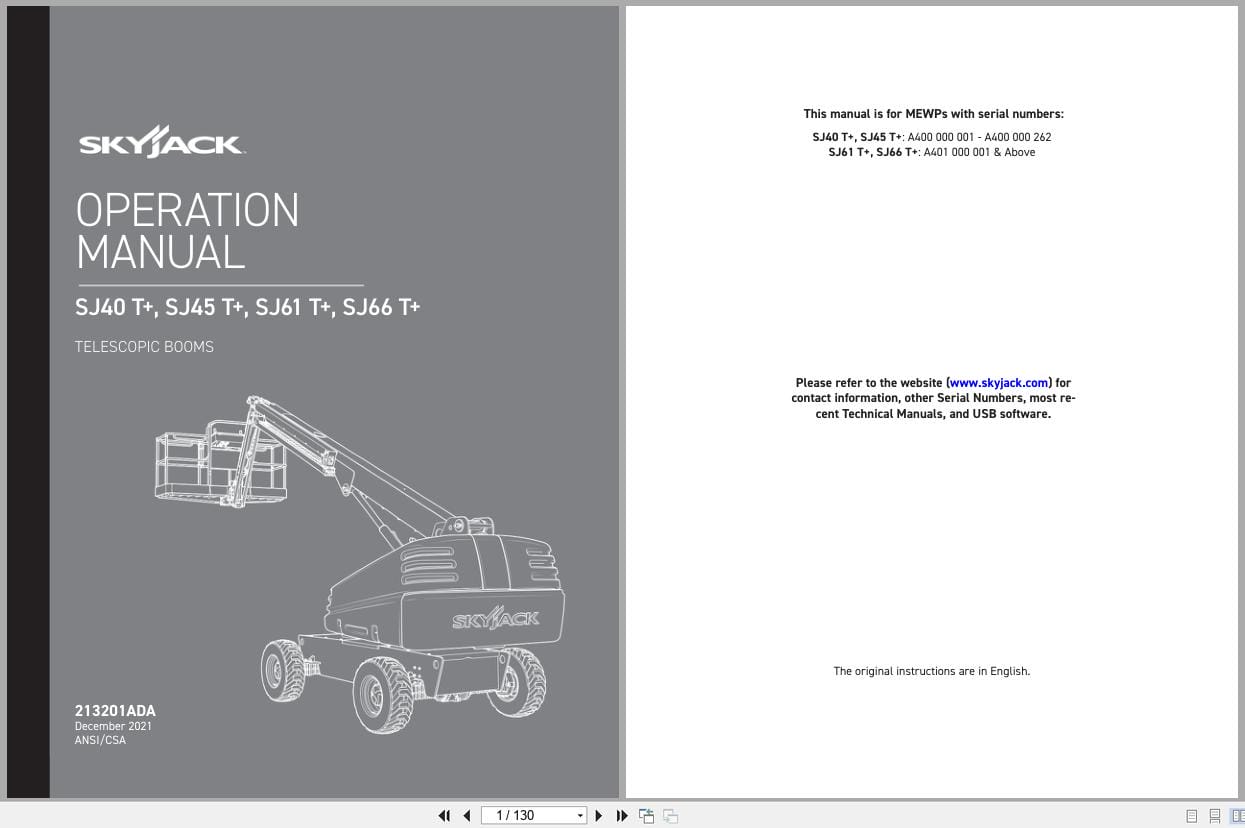Image resolution: width=1245 pixels, height=828 pixels.
Task: Select the single page view icon
Action: coord(1192,816)
